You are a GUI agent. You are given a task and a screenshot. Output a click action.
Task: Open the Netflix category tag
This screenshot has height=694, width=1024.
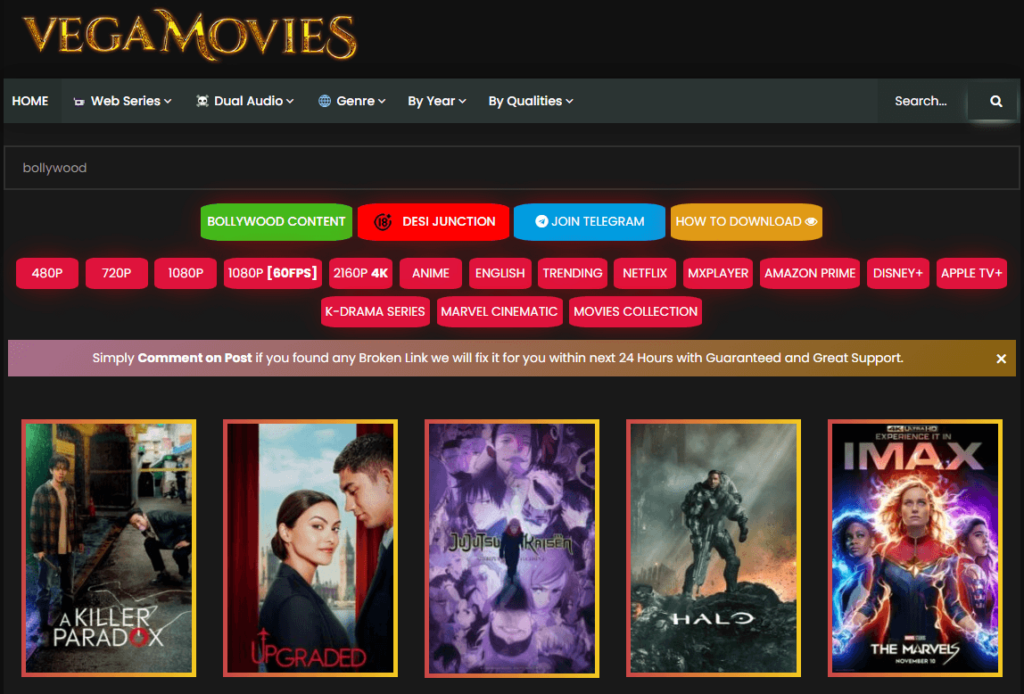point(645,273)
